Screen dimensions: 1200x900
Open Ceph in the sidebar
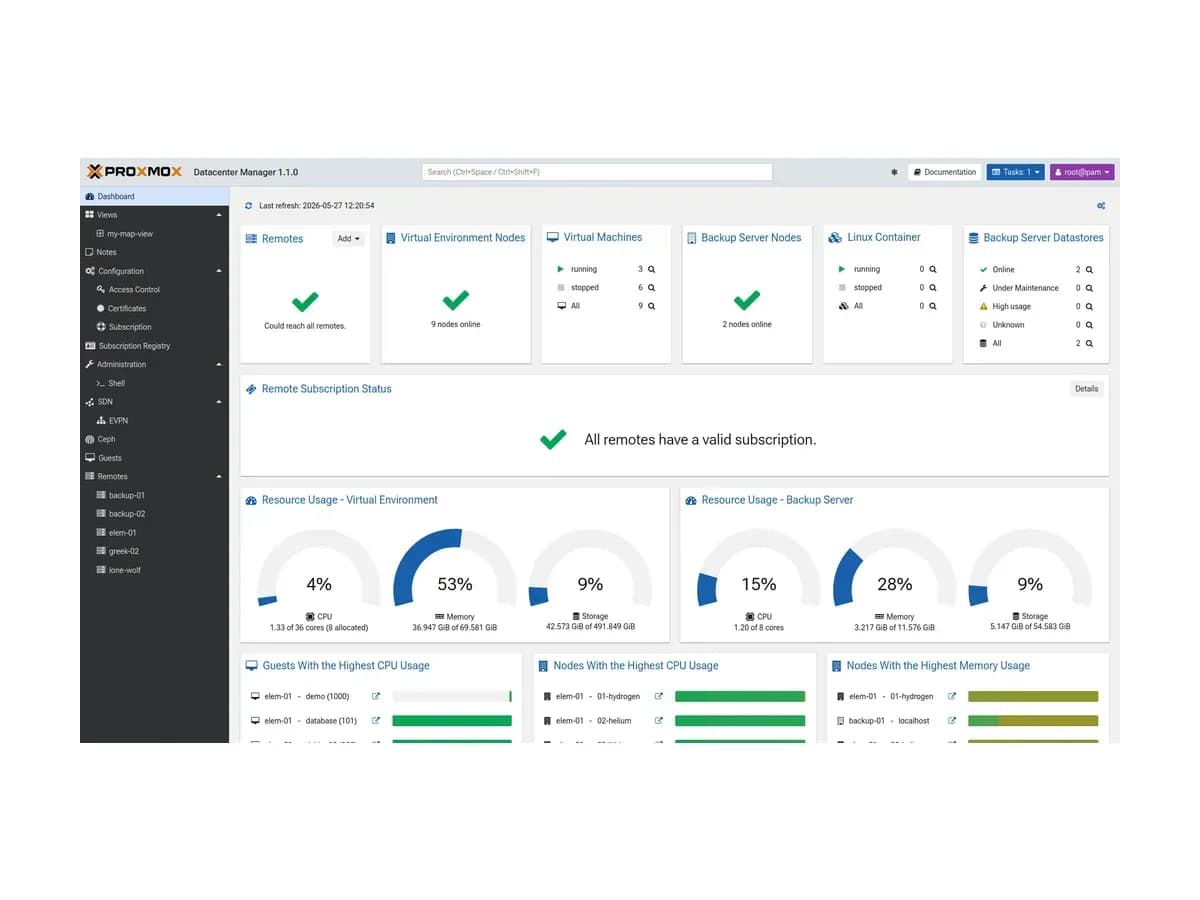(155, 439)
